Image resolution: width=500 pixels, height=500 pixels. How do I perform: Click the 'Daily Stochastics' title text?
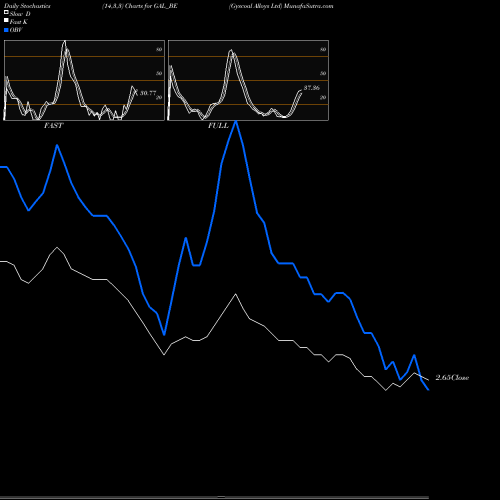point(27,6)
